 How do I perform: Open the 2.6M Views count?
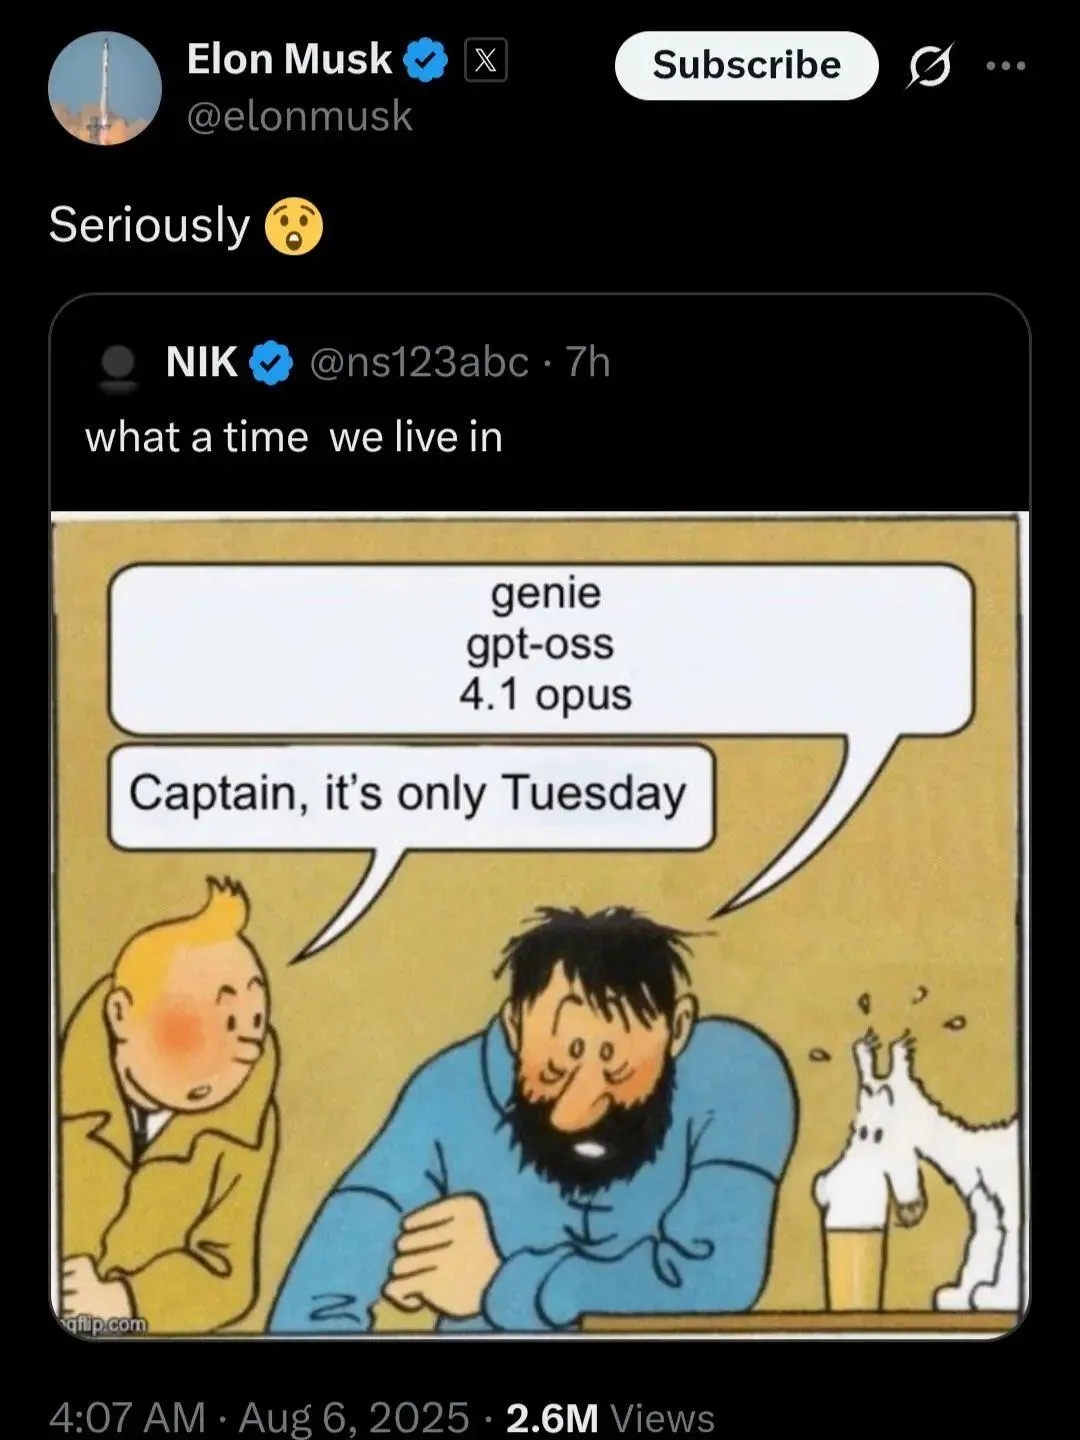(610, 1417)
